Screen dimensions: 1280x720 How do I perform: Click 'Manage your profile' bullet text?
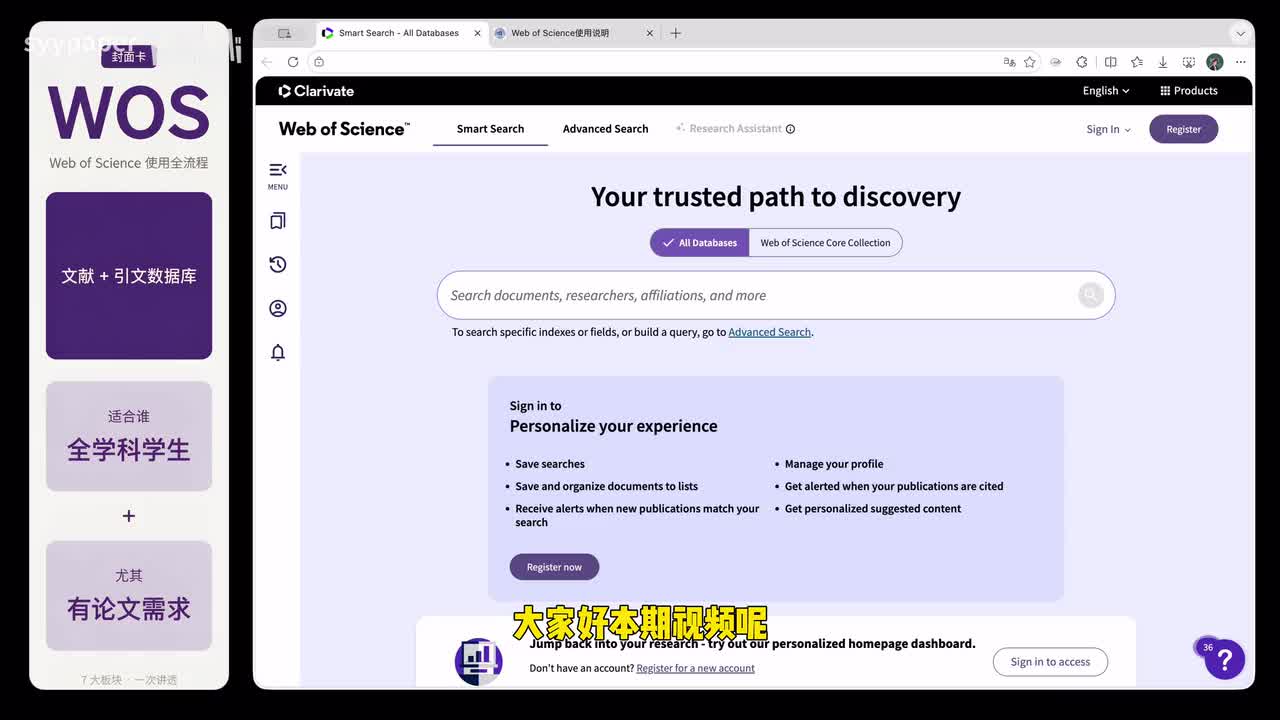click(x=834, y=464)
